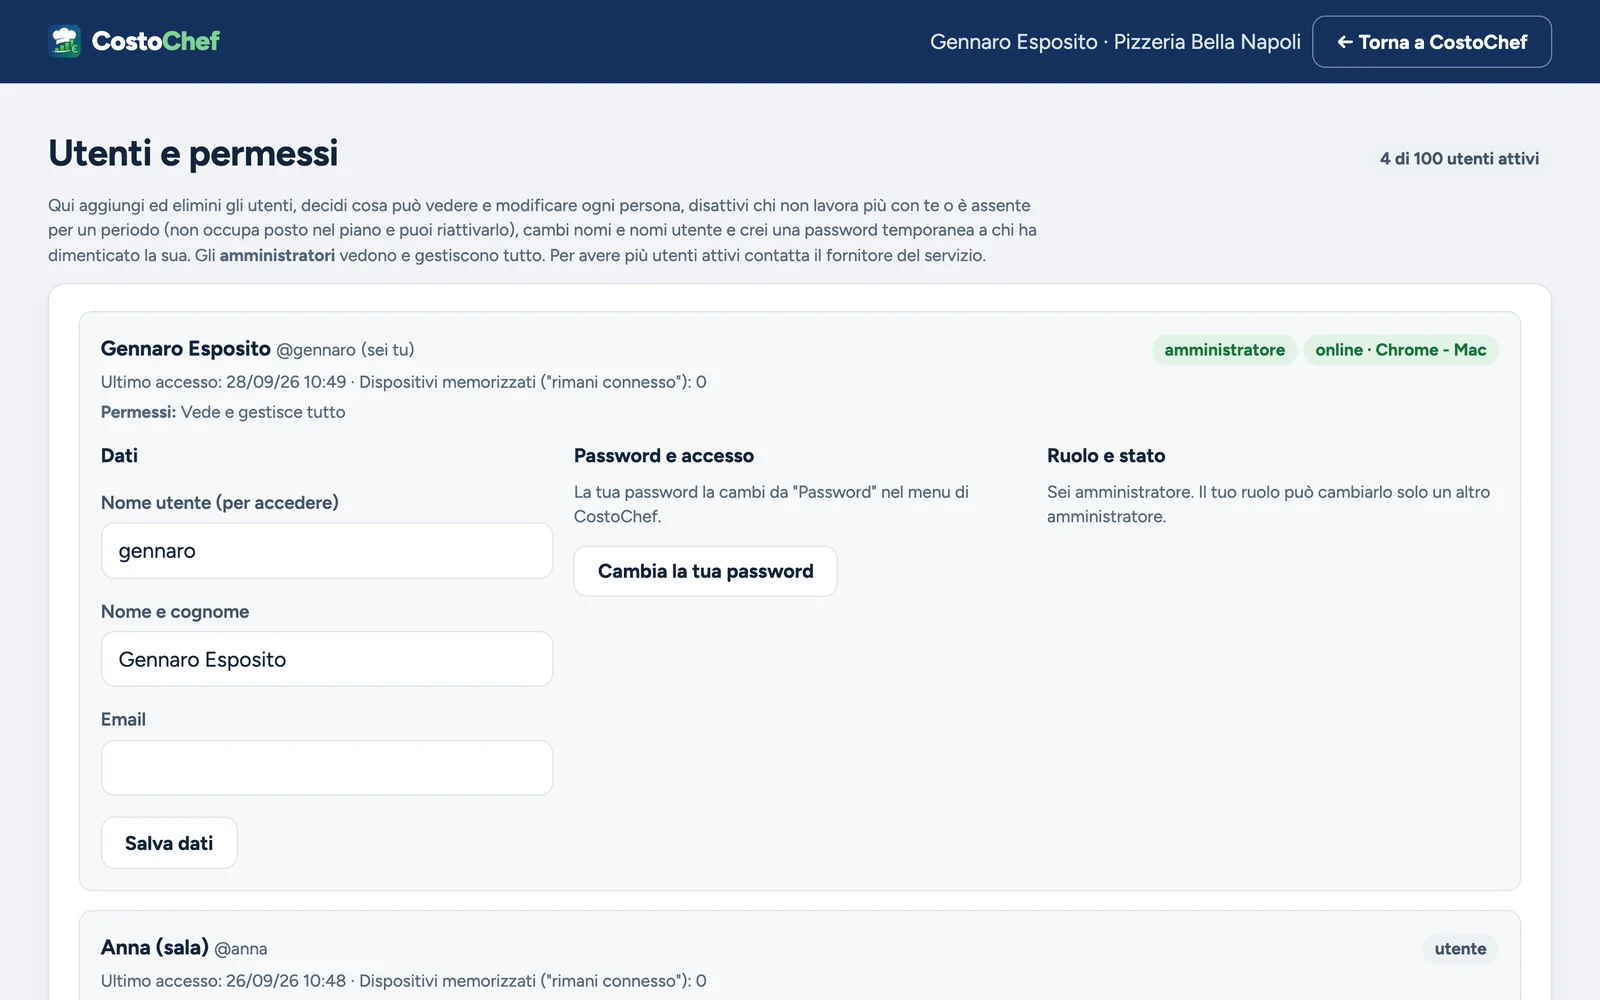Screen dimensions: 1600x1000
Task: Click the Password e accesso heading
Action: point(664,455)
